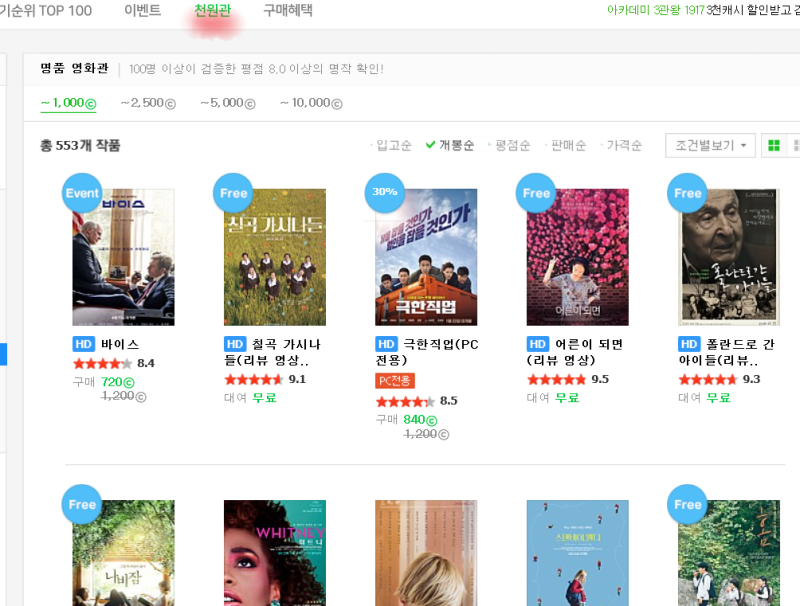
Task: Open the 스탠바이 웬디 blue poster
Action: [578, 553]
